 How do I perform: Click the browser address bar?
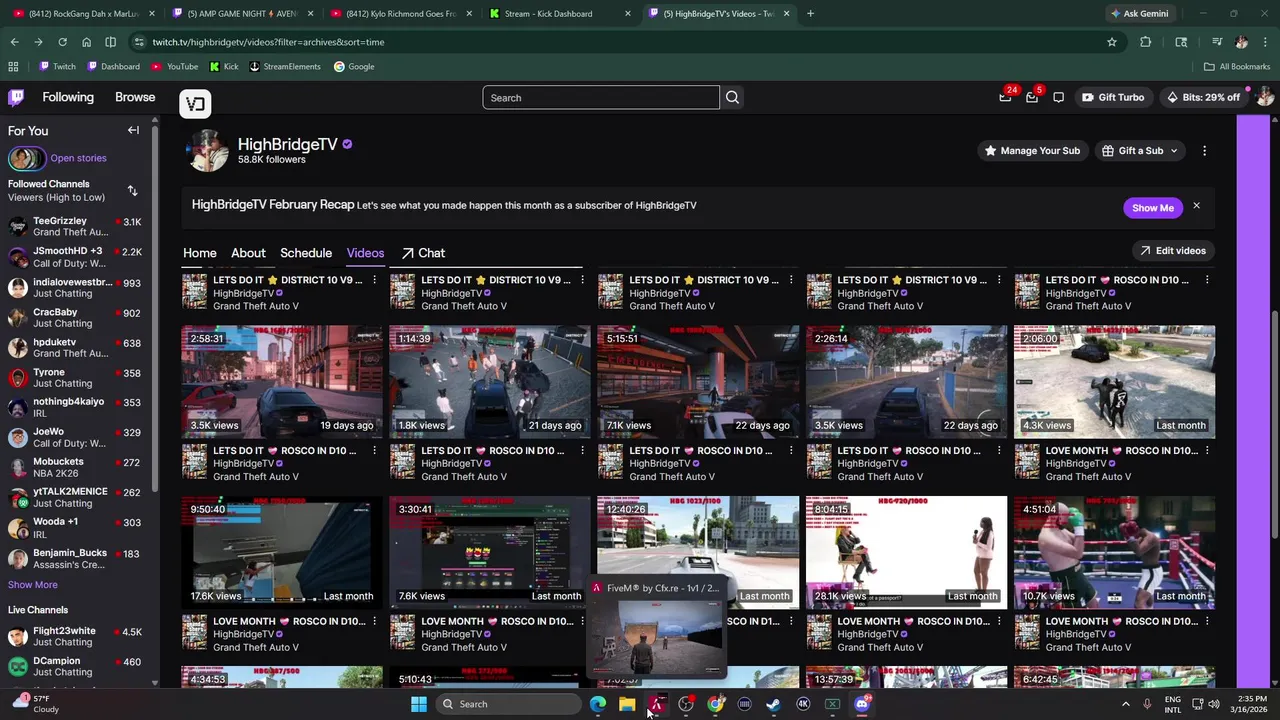620,42
